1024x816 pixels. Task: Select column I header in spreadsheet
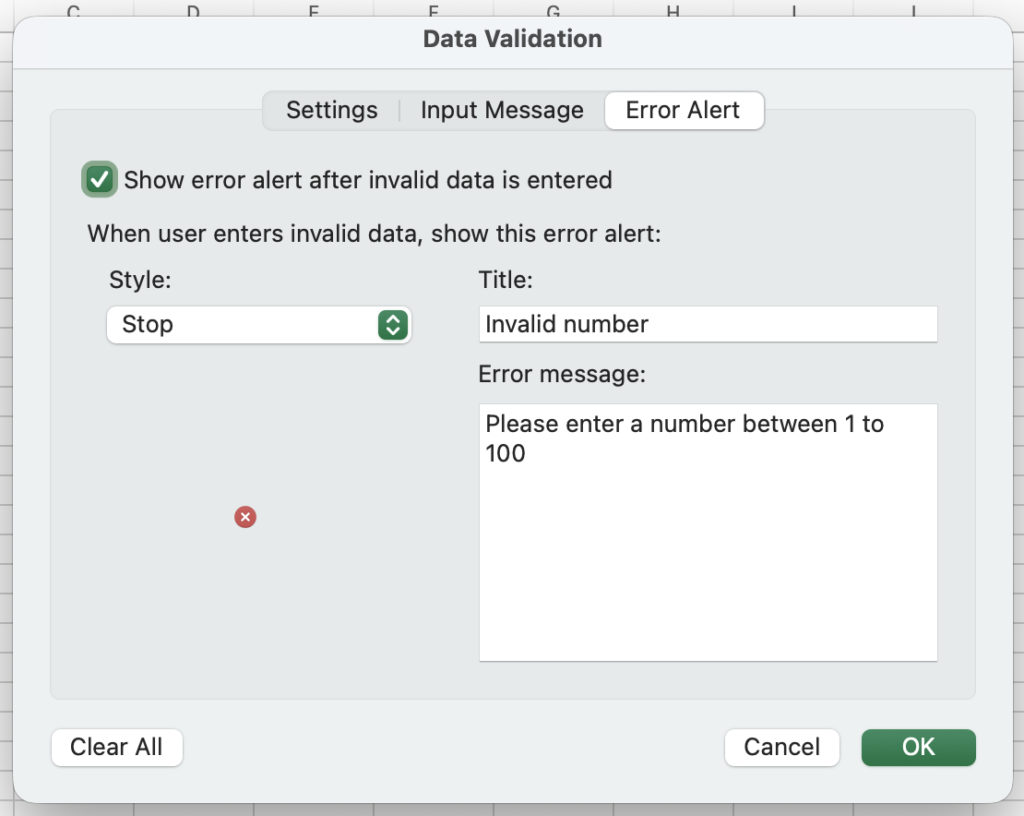(x=794, y=10)
